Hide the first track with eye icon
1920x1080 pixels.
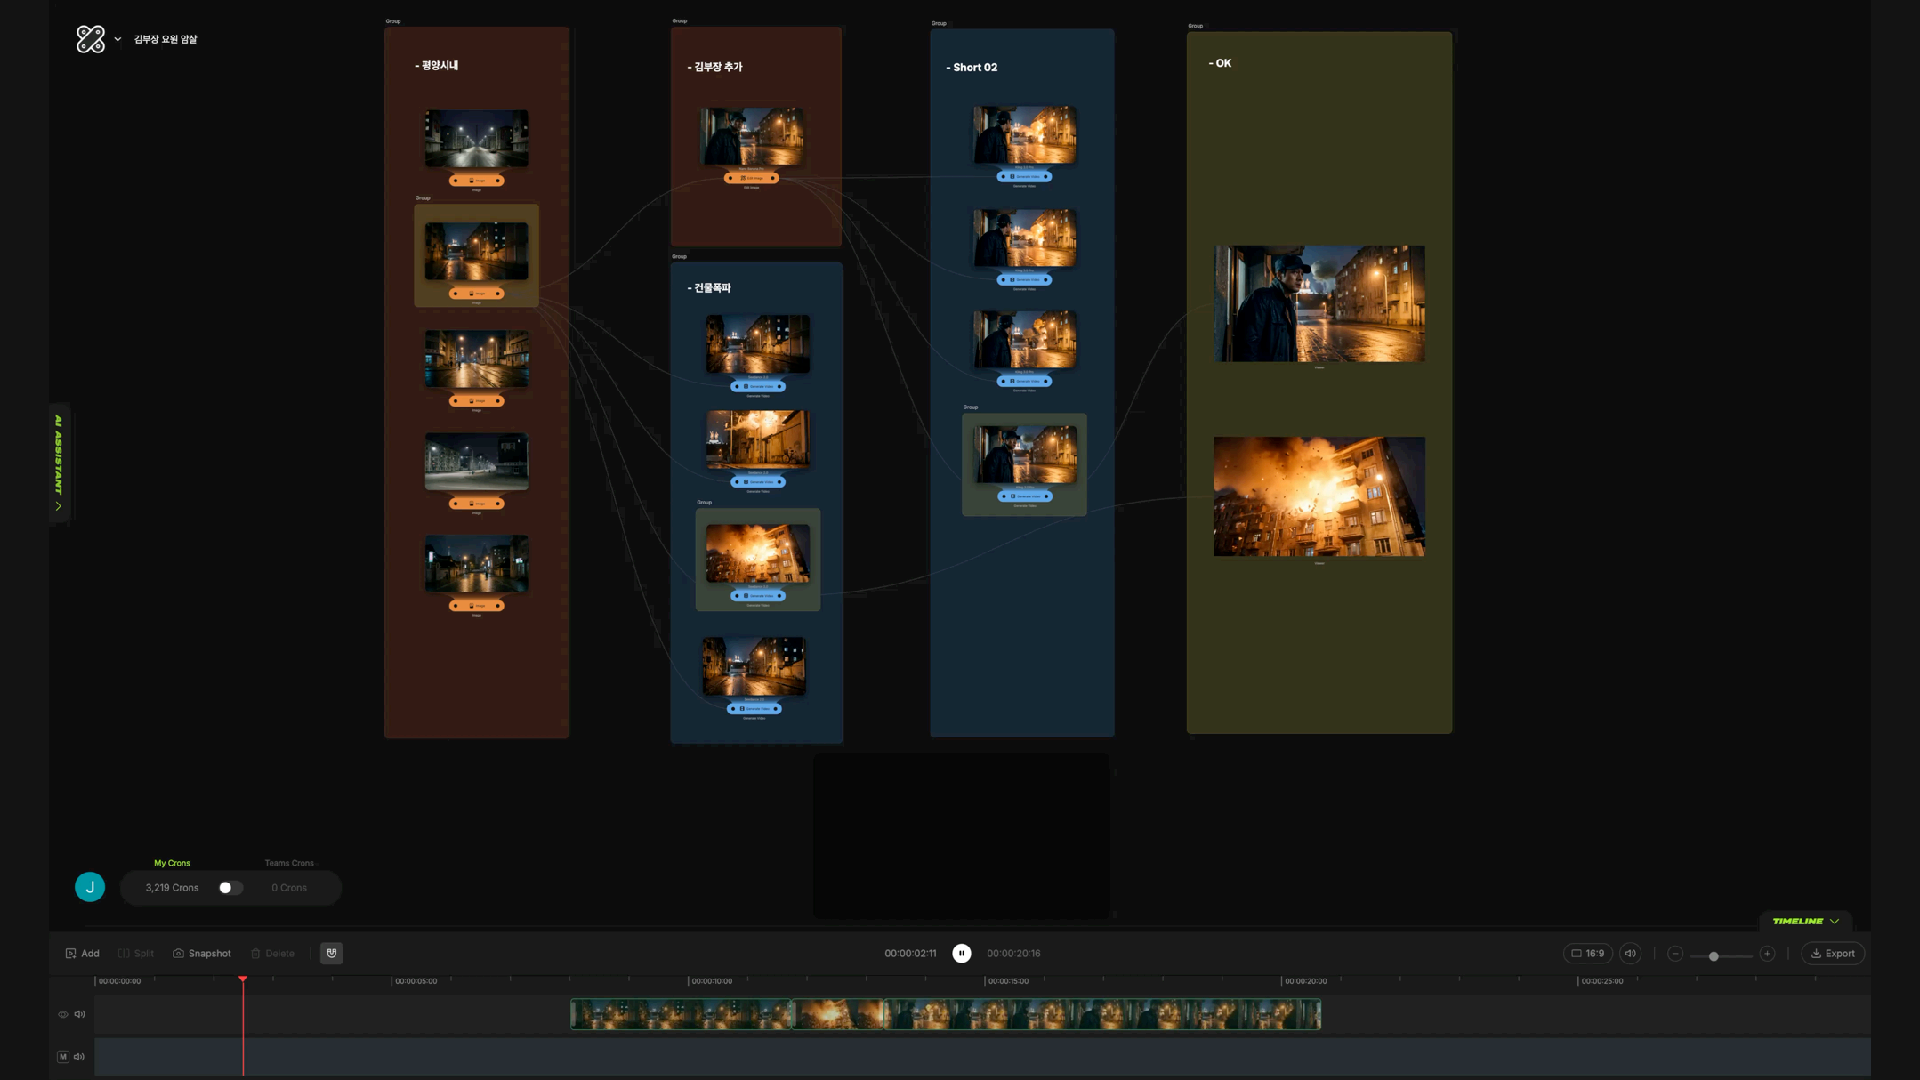(63, 1014)
